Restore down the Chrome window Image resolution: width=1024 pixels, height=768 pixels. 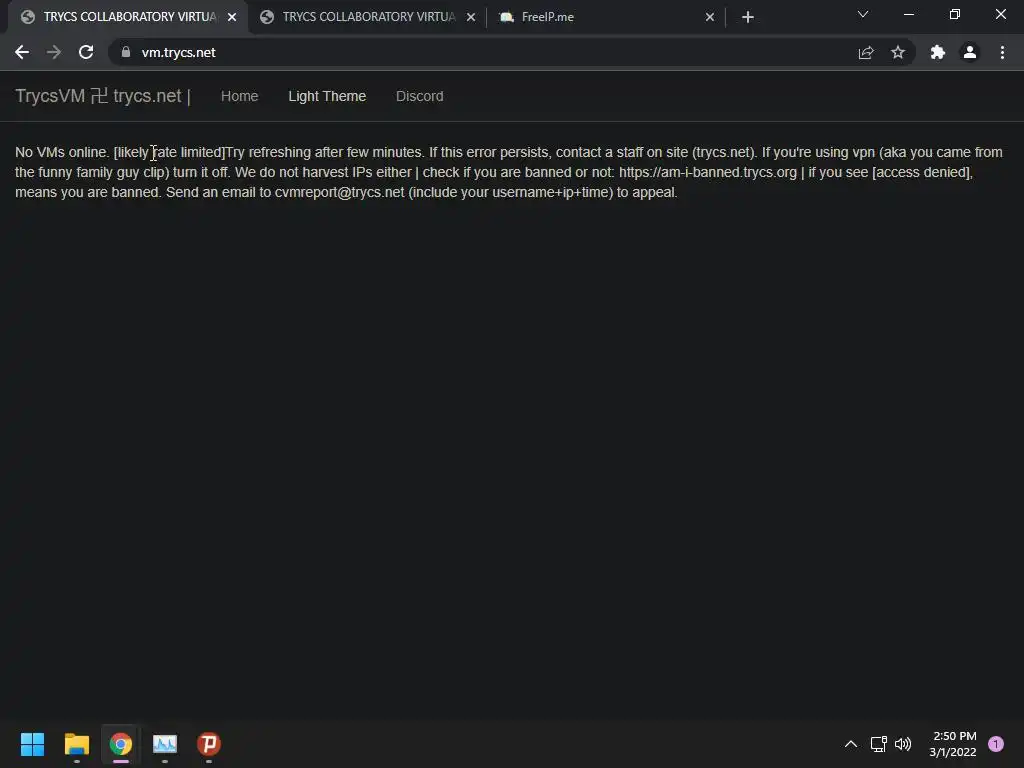[x=955, y=14]
